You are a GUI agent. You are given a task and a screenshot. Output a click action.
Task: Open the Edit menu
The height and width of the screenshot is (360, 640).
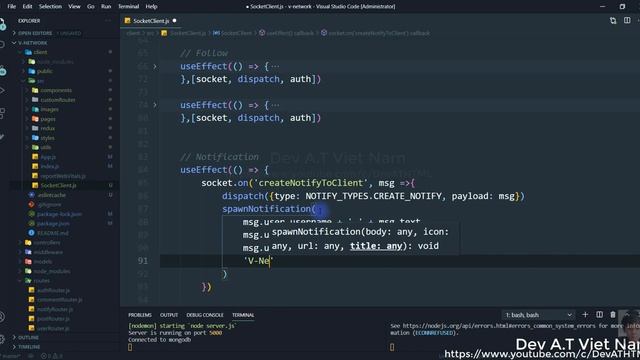pos(27,7)
